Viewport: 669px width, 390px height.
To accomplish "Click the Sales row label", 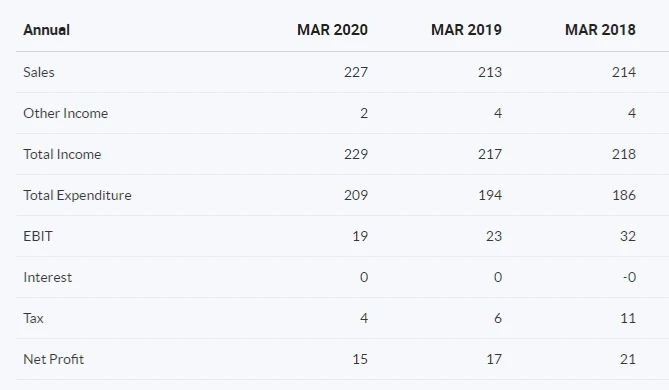I will click(x=39, y=72).
